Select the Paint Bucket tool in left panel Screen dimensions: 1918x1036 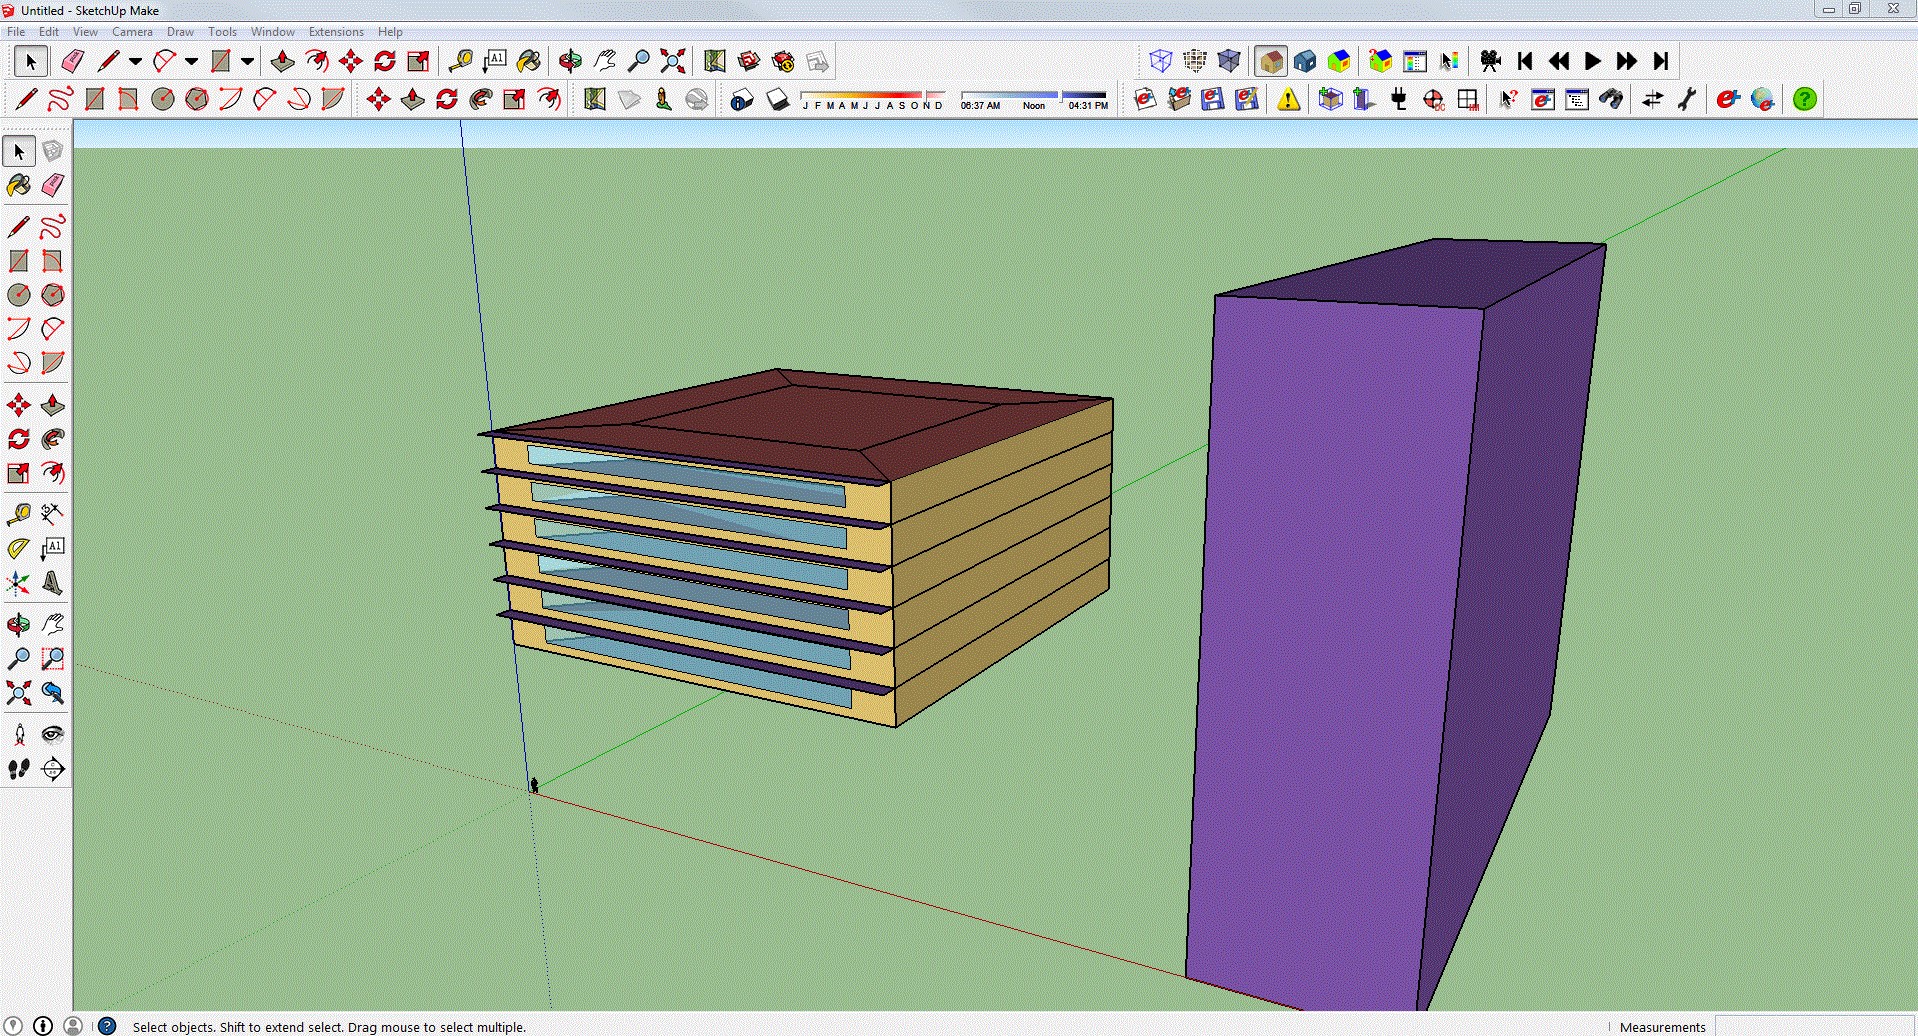[x=18, y=186]
